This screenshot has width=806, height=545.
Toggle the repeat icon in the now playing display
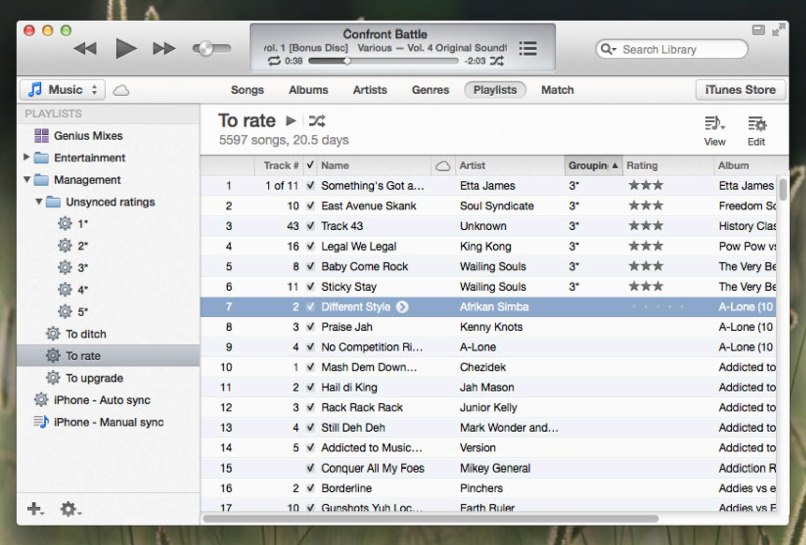point(274,61)
